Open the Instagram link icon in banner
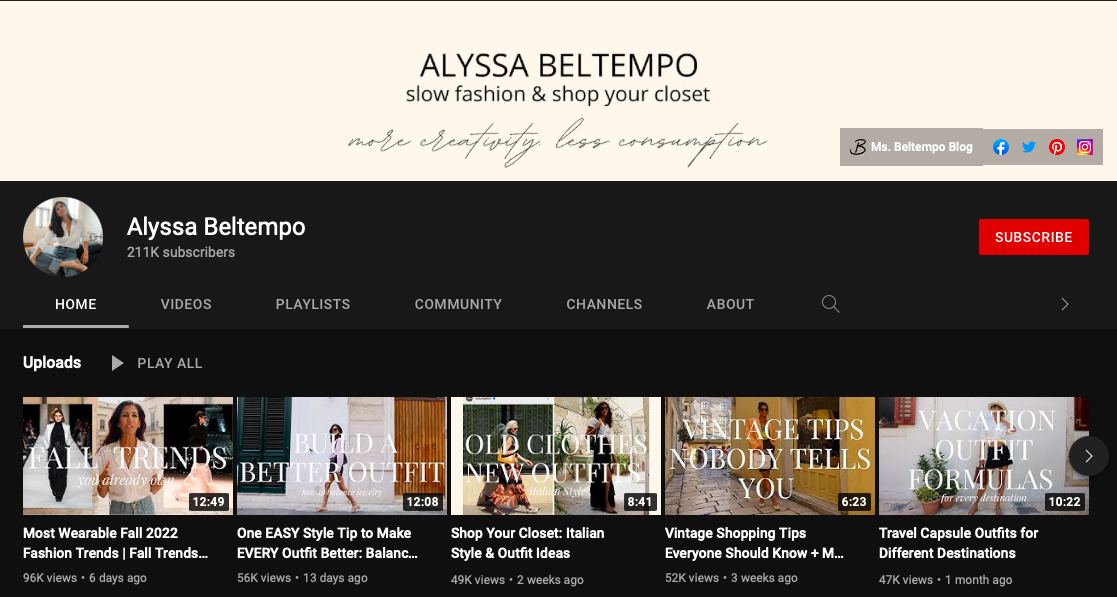1117x597 pixels. (1084, 147)
